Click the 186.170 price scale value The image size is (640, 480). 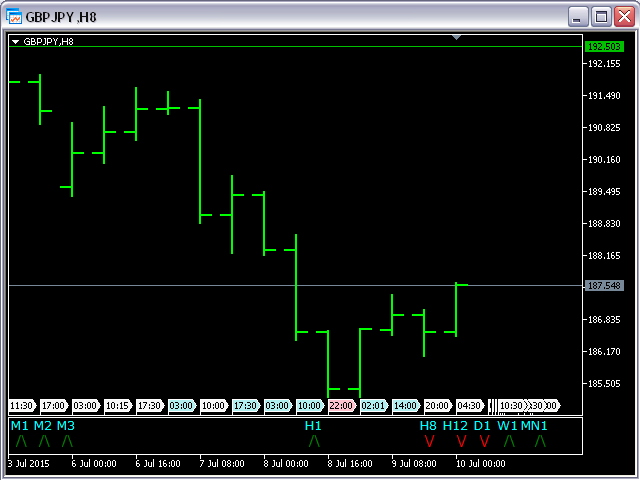click(x=604, y=351)
